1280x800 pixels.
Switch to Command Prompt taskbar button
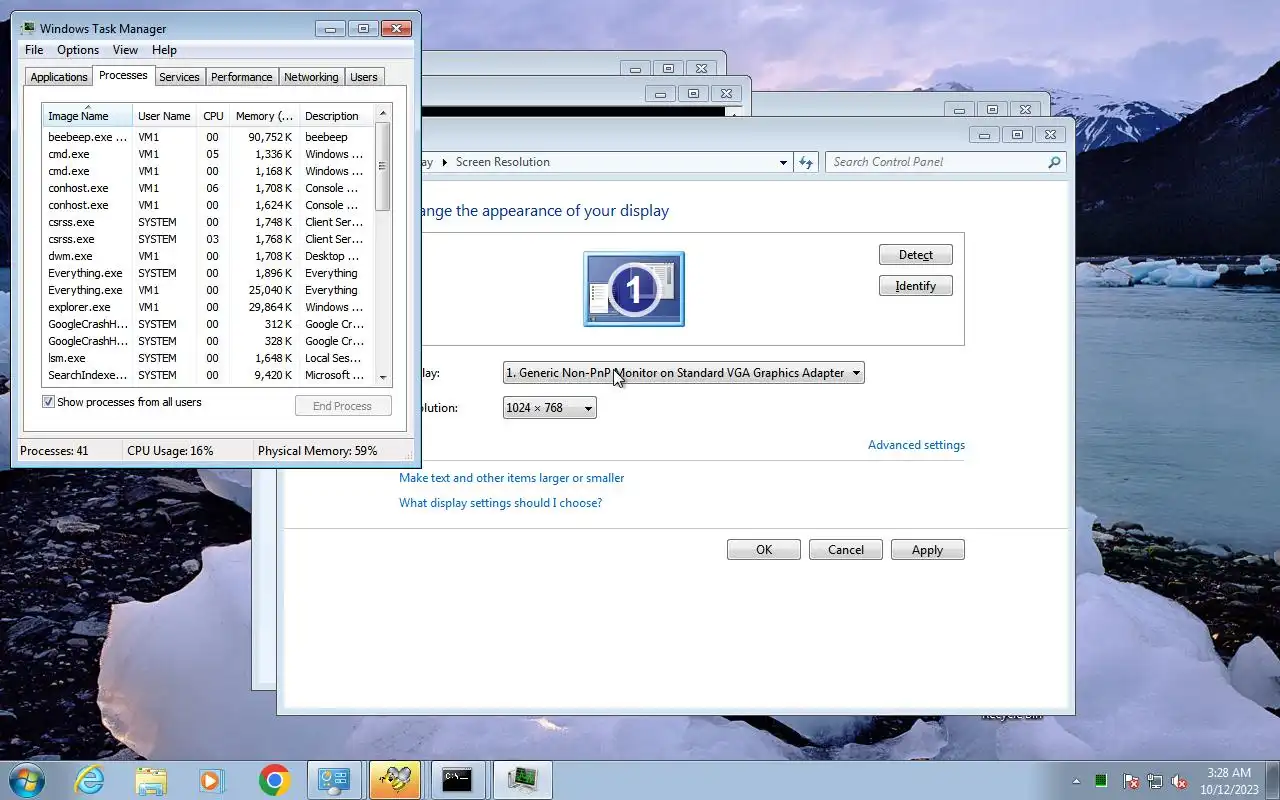coord(458,780)
